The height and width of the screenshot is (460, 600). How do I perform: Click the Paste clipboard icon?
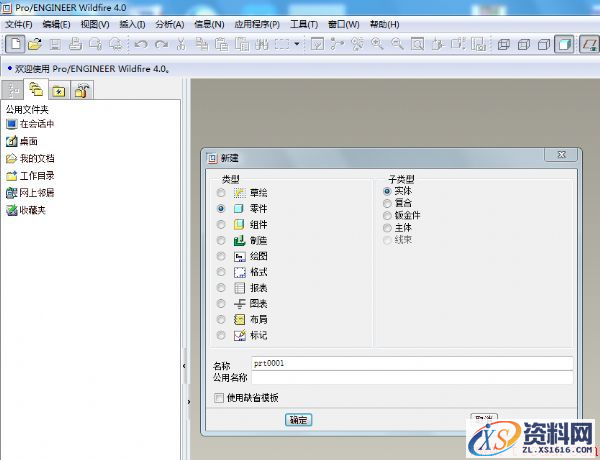pos(221,44)
